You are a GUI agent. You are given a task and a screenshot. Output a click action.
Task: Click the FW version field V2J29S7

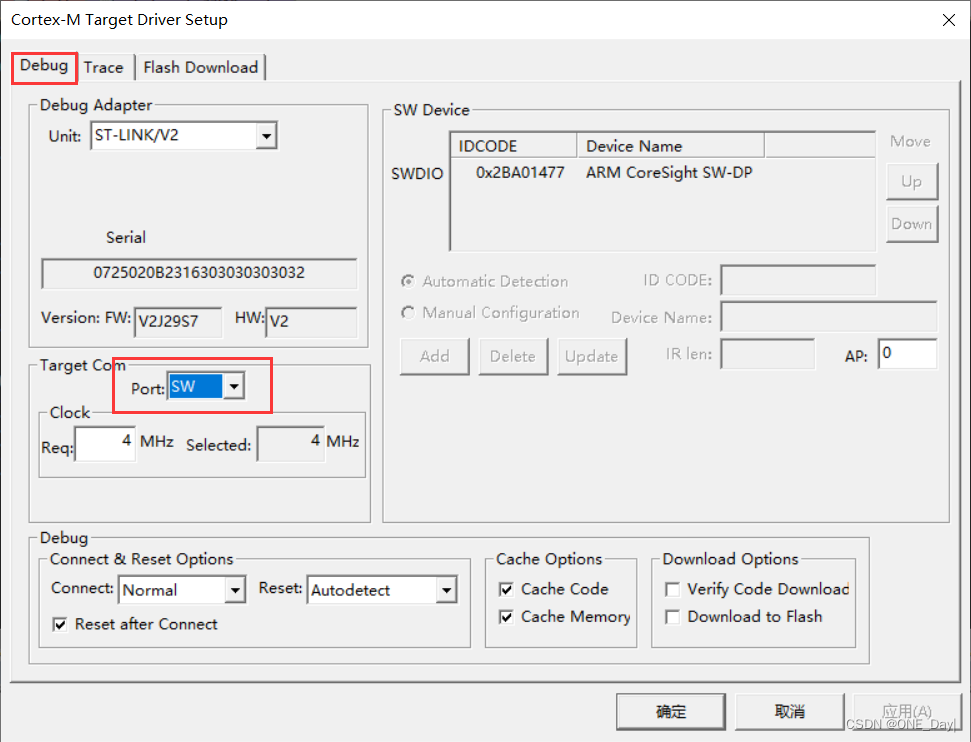point(178,321)
